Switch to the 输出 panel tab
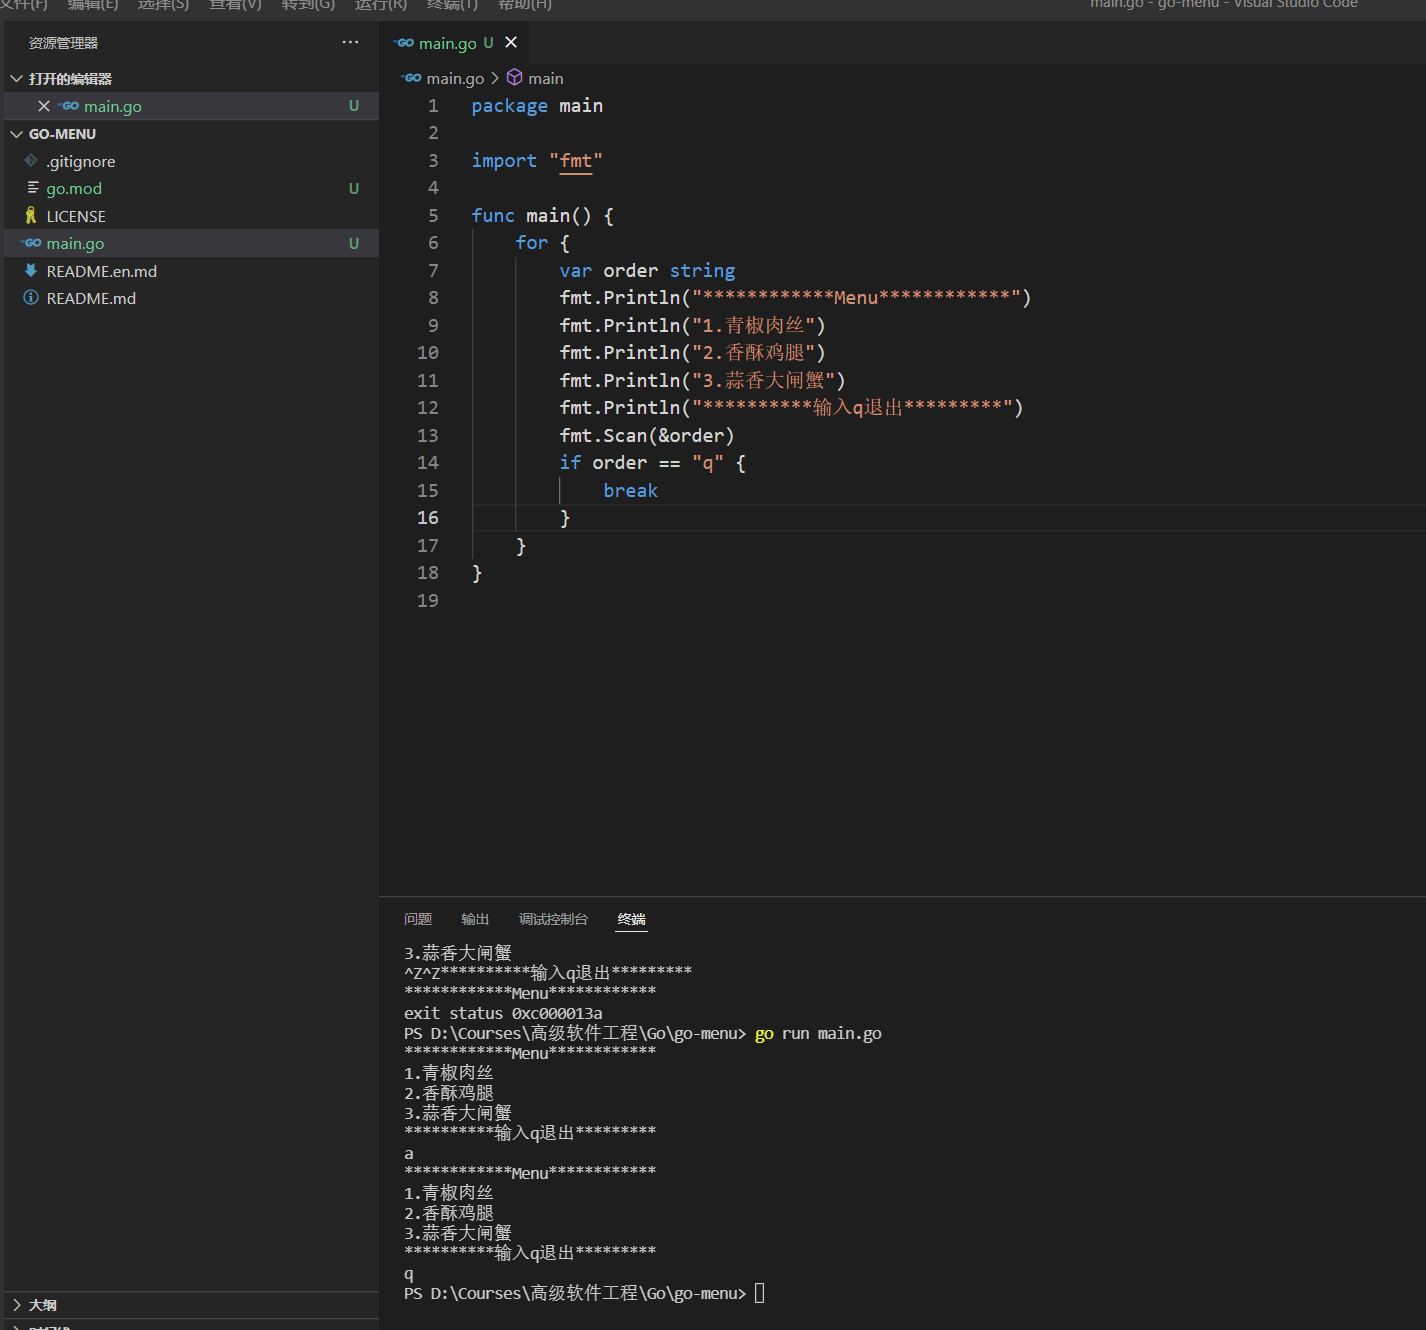This screenshot has width=1426, height=1330. 475,919
